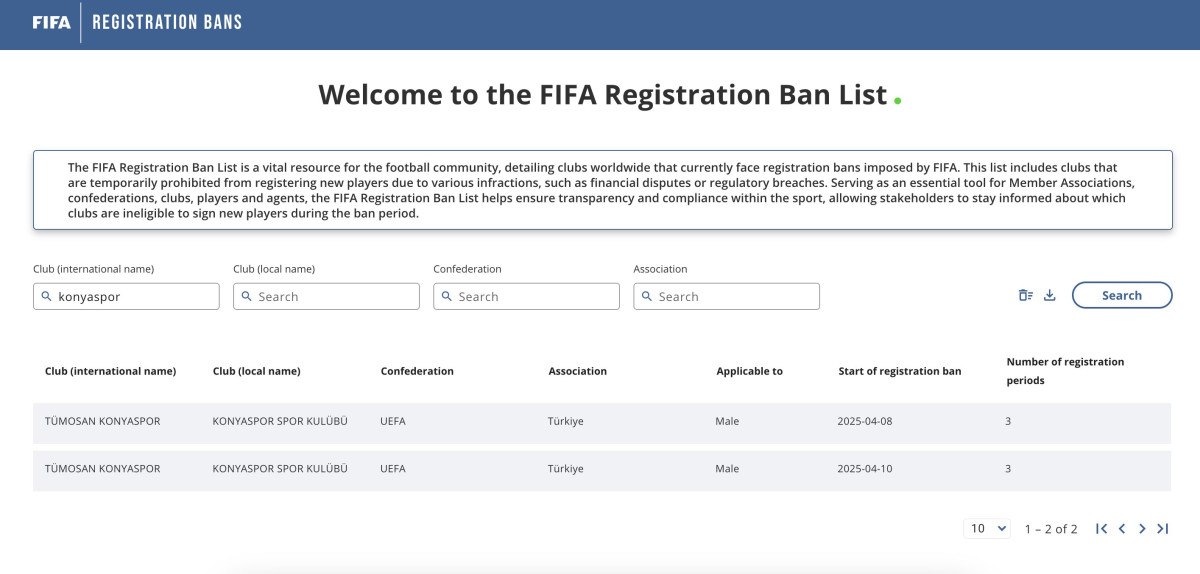Open the rows-per-page dropdown showing 10
Screen dimensions: 1200x574
[x=988, y=528]
